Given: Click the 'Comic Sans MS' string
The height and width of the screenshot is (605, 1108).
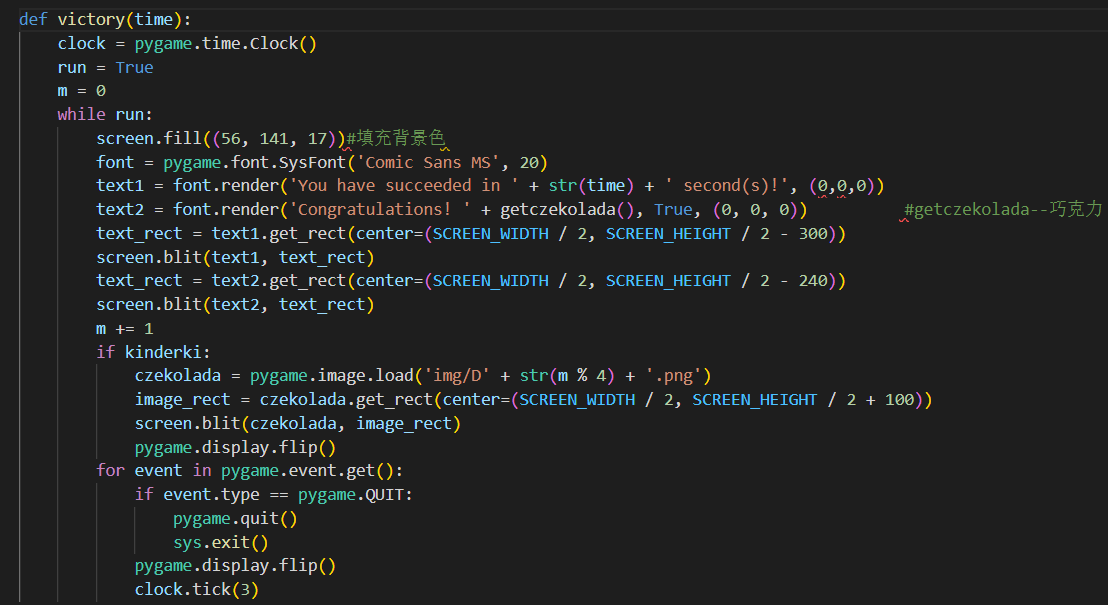Looking at the screenshot, I should coord(428,162).
